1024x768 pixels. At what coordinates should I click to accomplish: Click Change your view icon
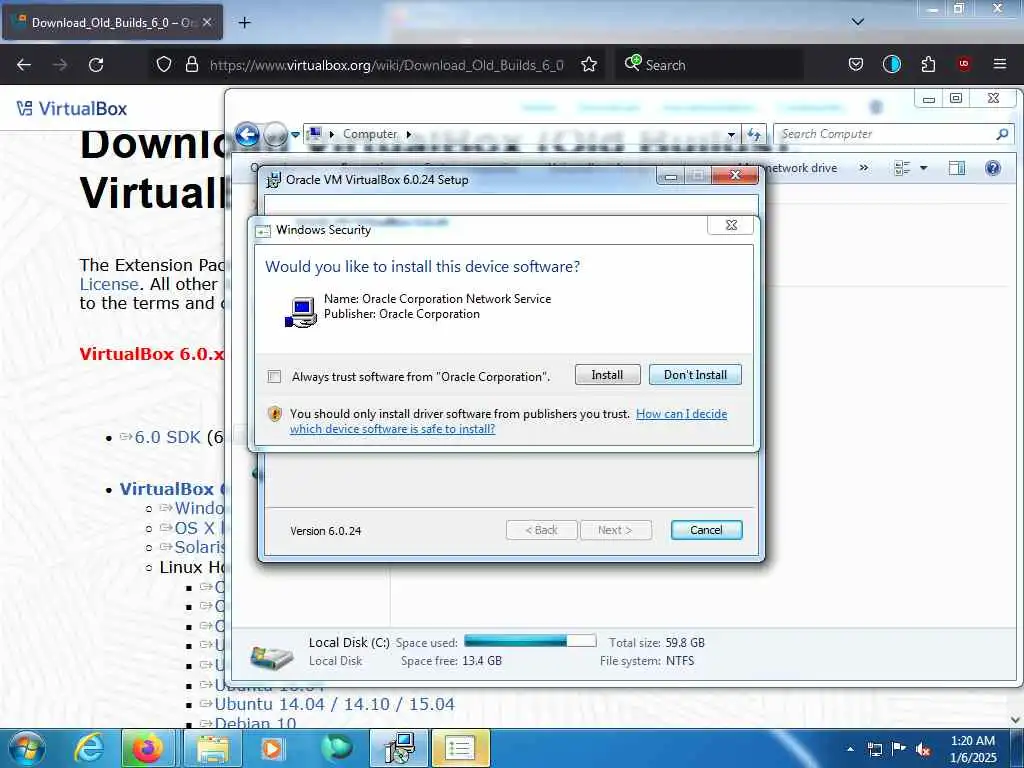click(902, 168)
